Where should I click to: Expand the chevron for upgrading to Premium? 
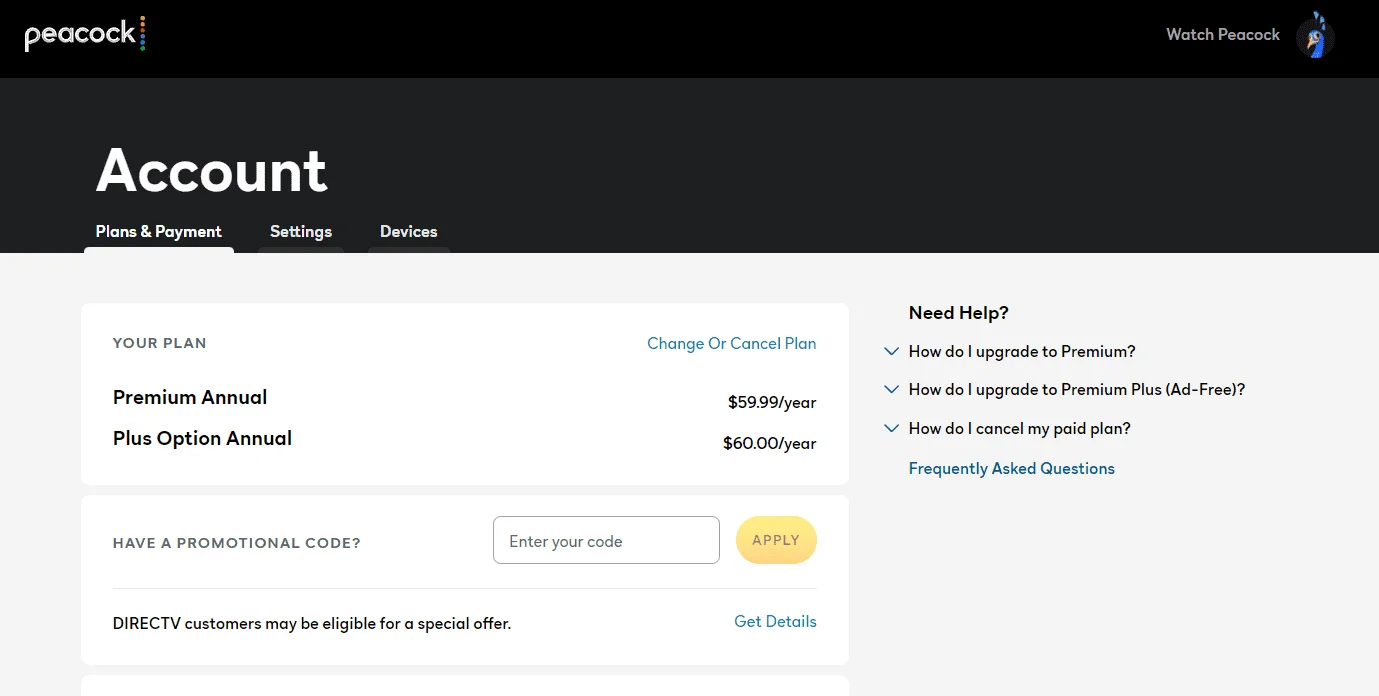(892, 352)
